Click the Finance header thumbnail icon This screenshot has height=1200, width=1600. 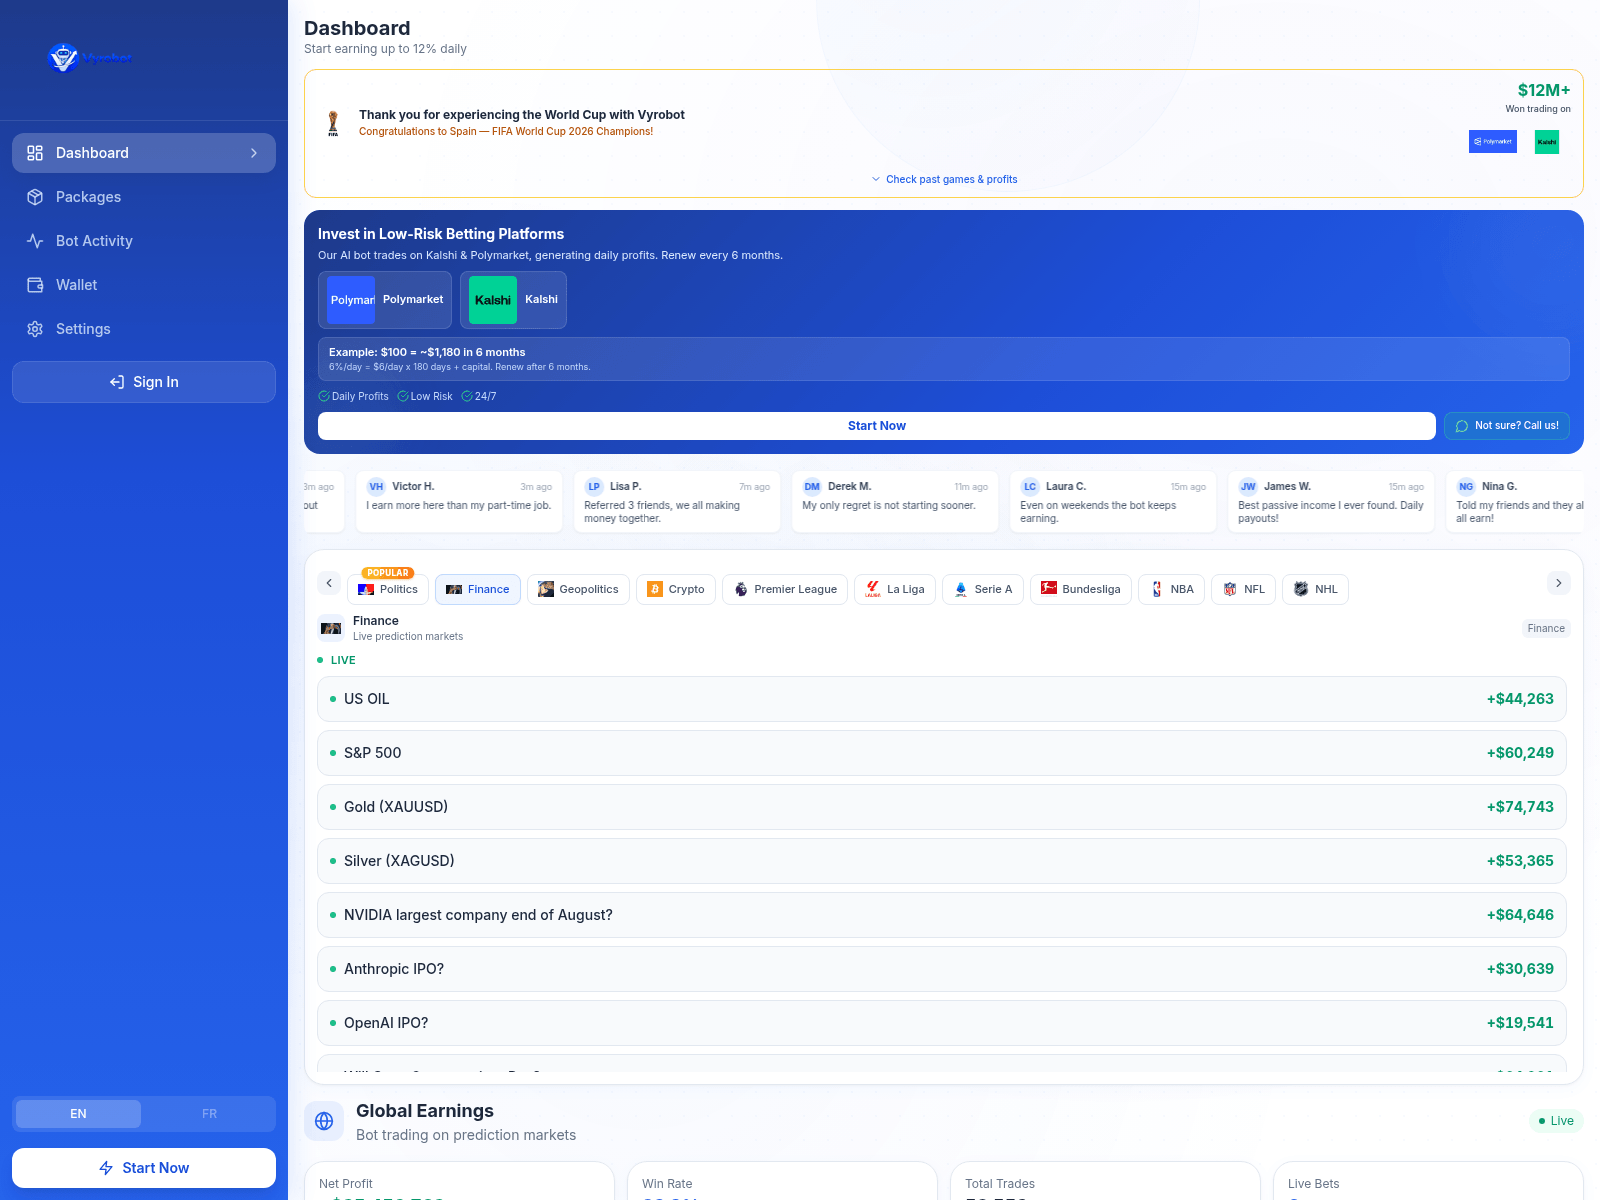331,628
